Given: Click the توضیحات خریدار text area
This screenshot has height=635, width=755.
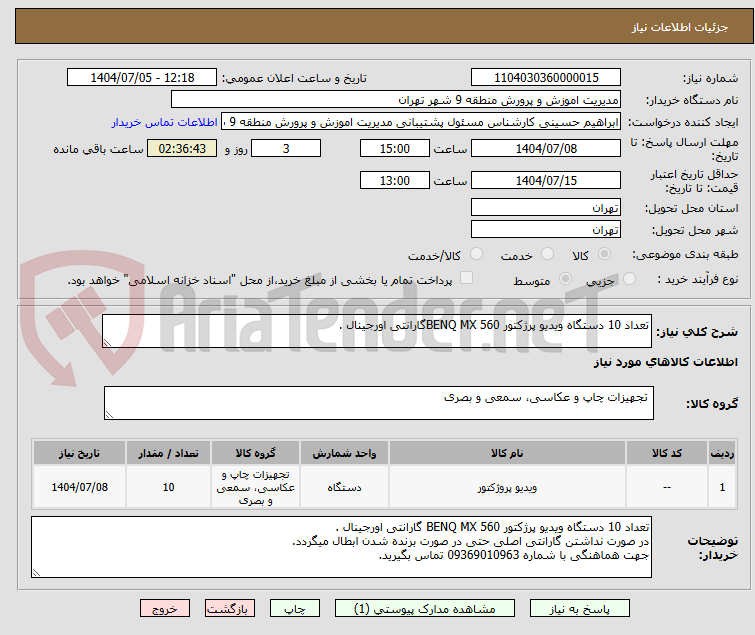Looking at the screenshot, I should (341, 547).
